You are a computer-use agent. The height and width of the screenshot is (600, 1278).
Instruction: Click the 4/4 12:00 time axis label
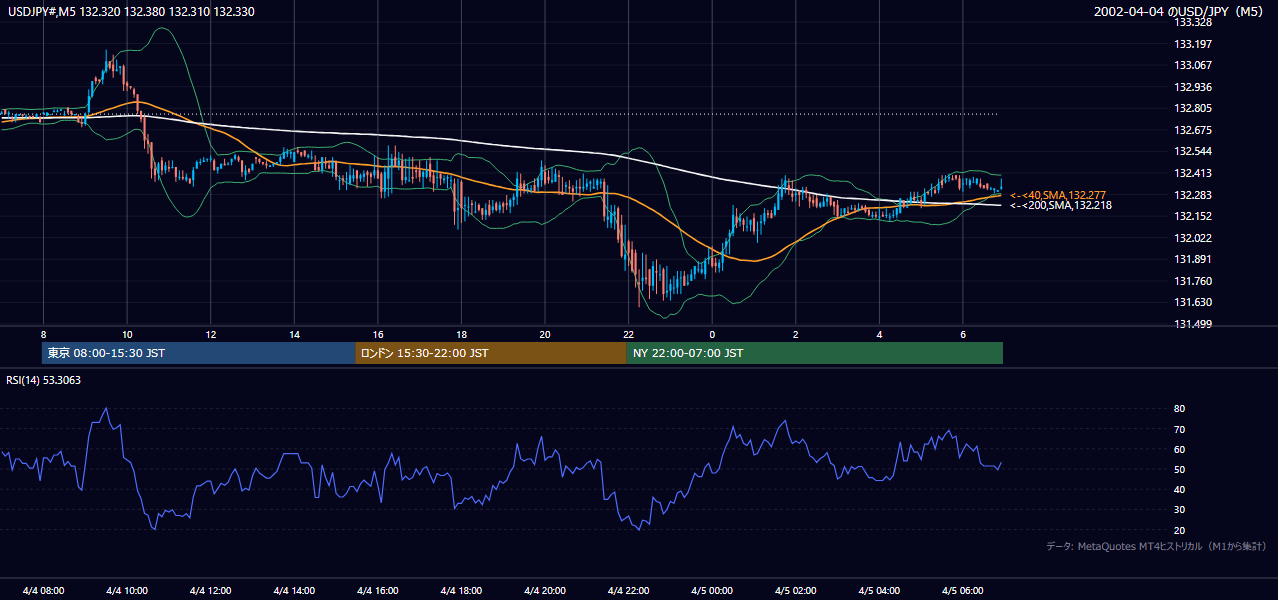point(210,590)
